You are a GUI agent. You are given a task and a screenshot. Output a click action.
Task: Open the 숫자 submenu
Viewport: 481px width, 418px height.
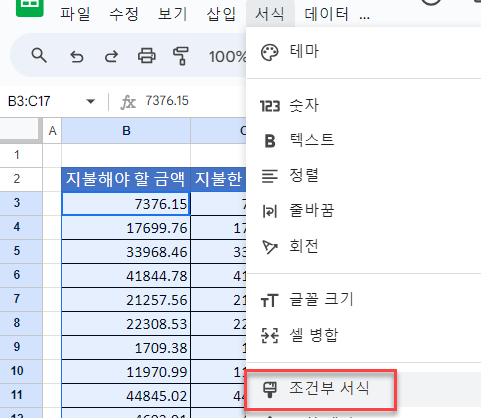click(364, 106)
